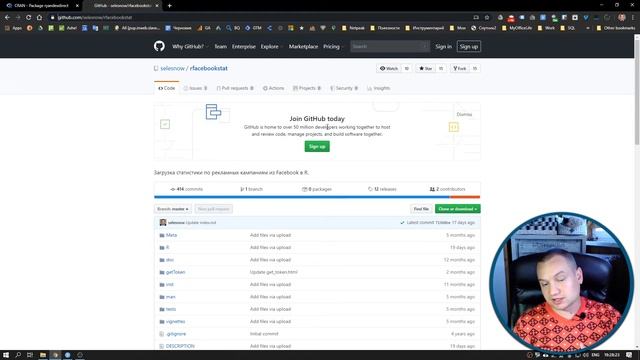Open the selesnow owner link
This screenshot has width=640, height=360.
point(173,68)
